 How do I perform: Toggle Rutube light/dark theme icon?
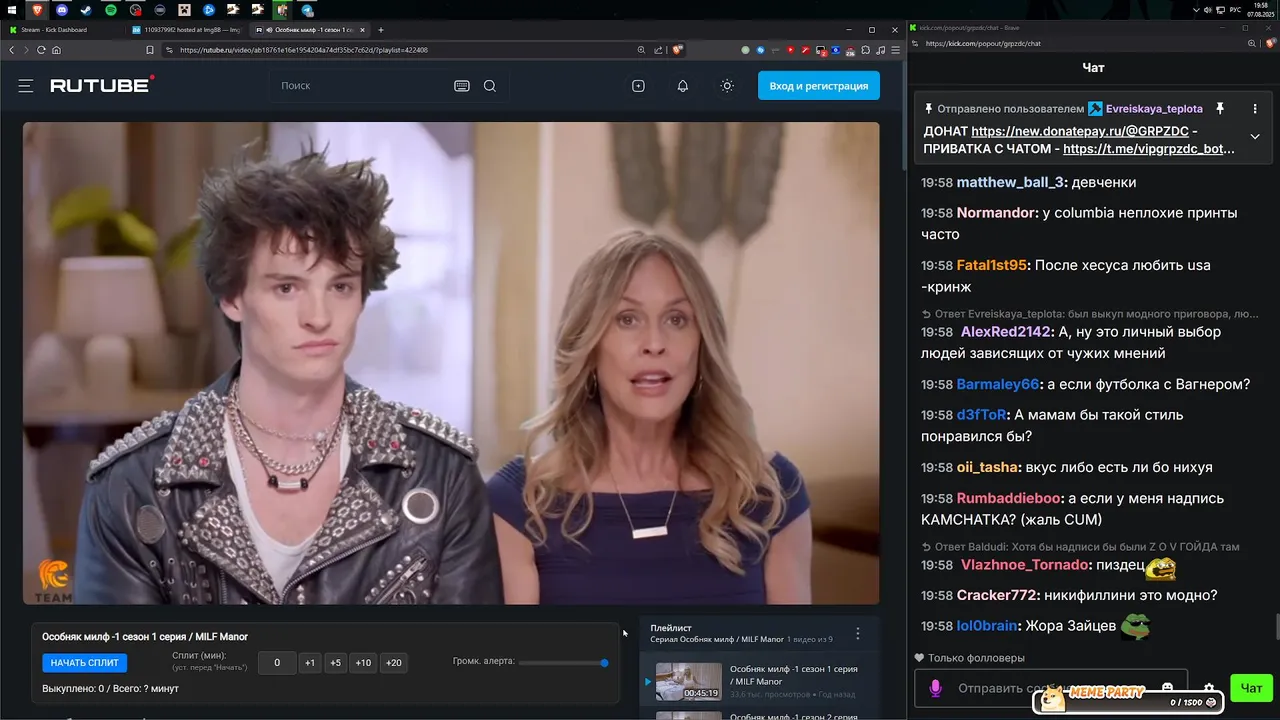(x=727, y=86)
